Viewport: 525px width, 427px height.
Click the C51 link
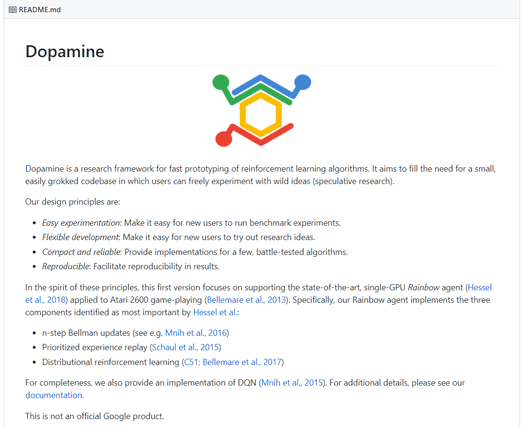pyautogui.click(x=192, y=362)
